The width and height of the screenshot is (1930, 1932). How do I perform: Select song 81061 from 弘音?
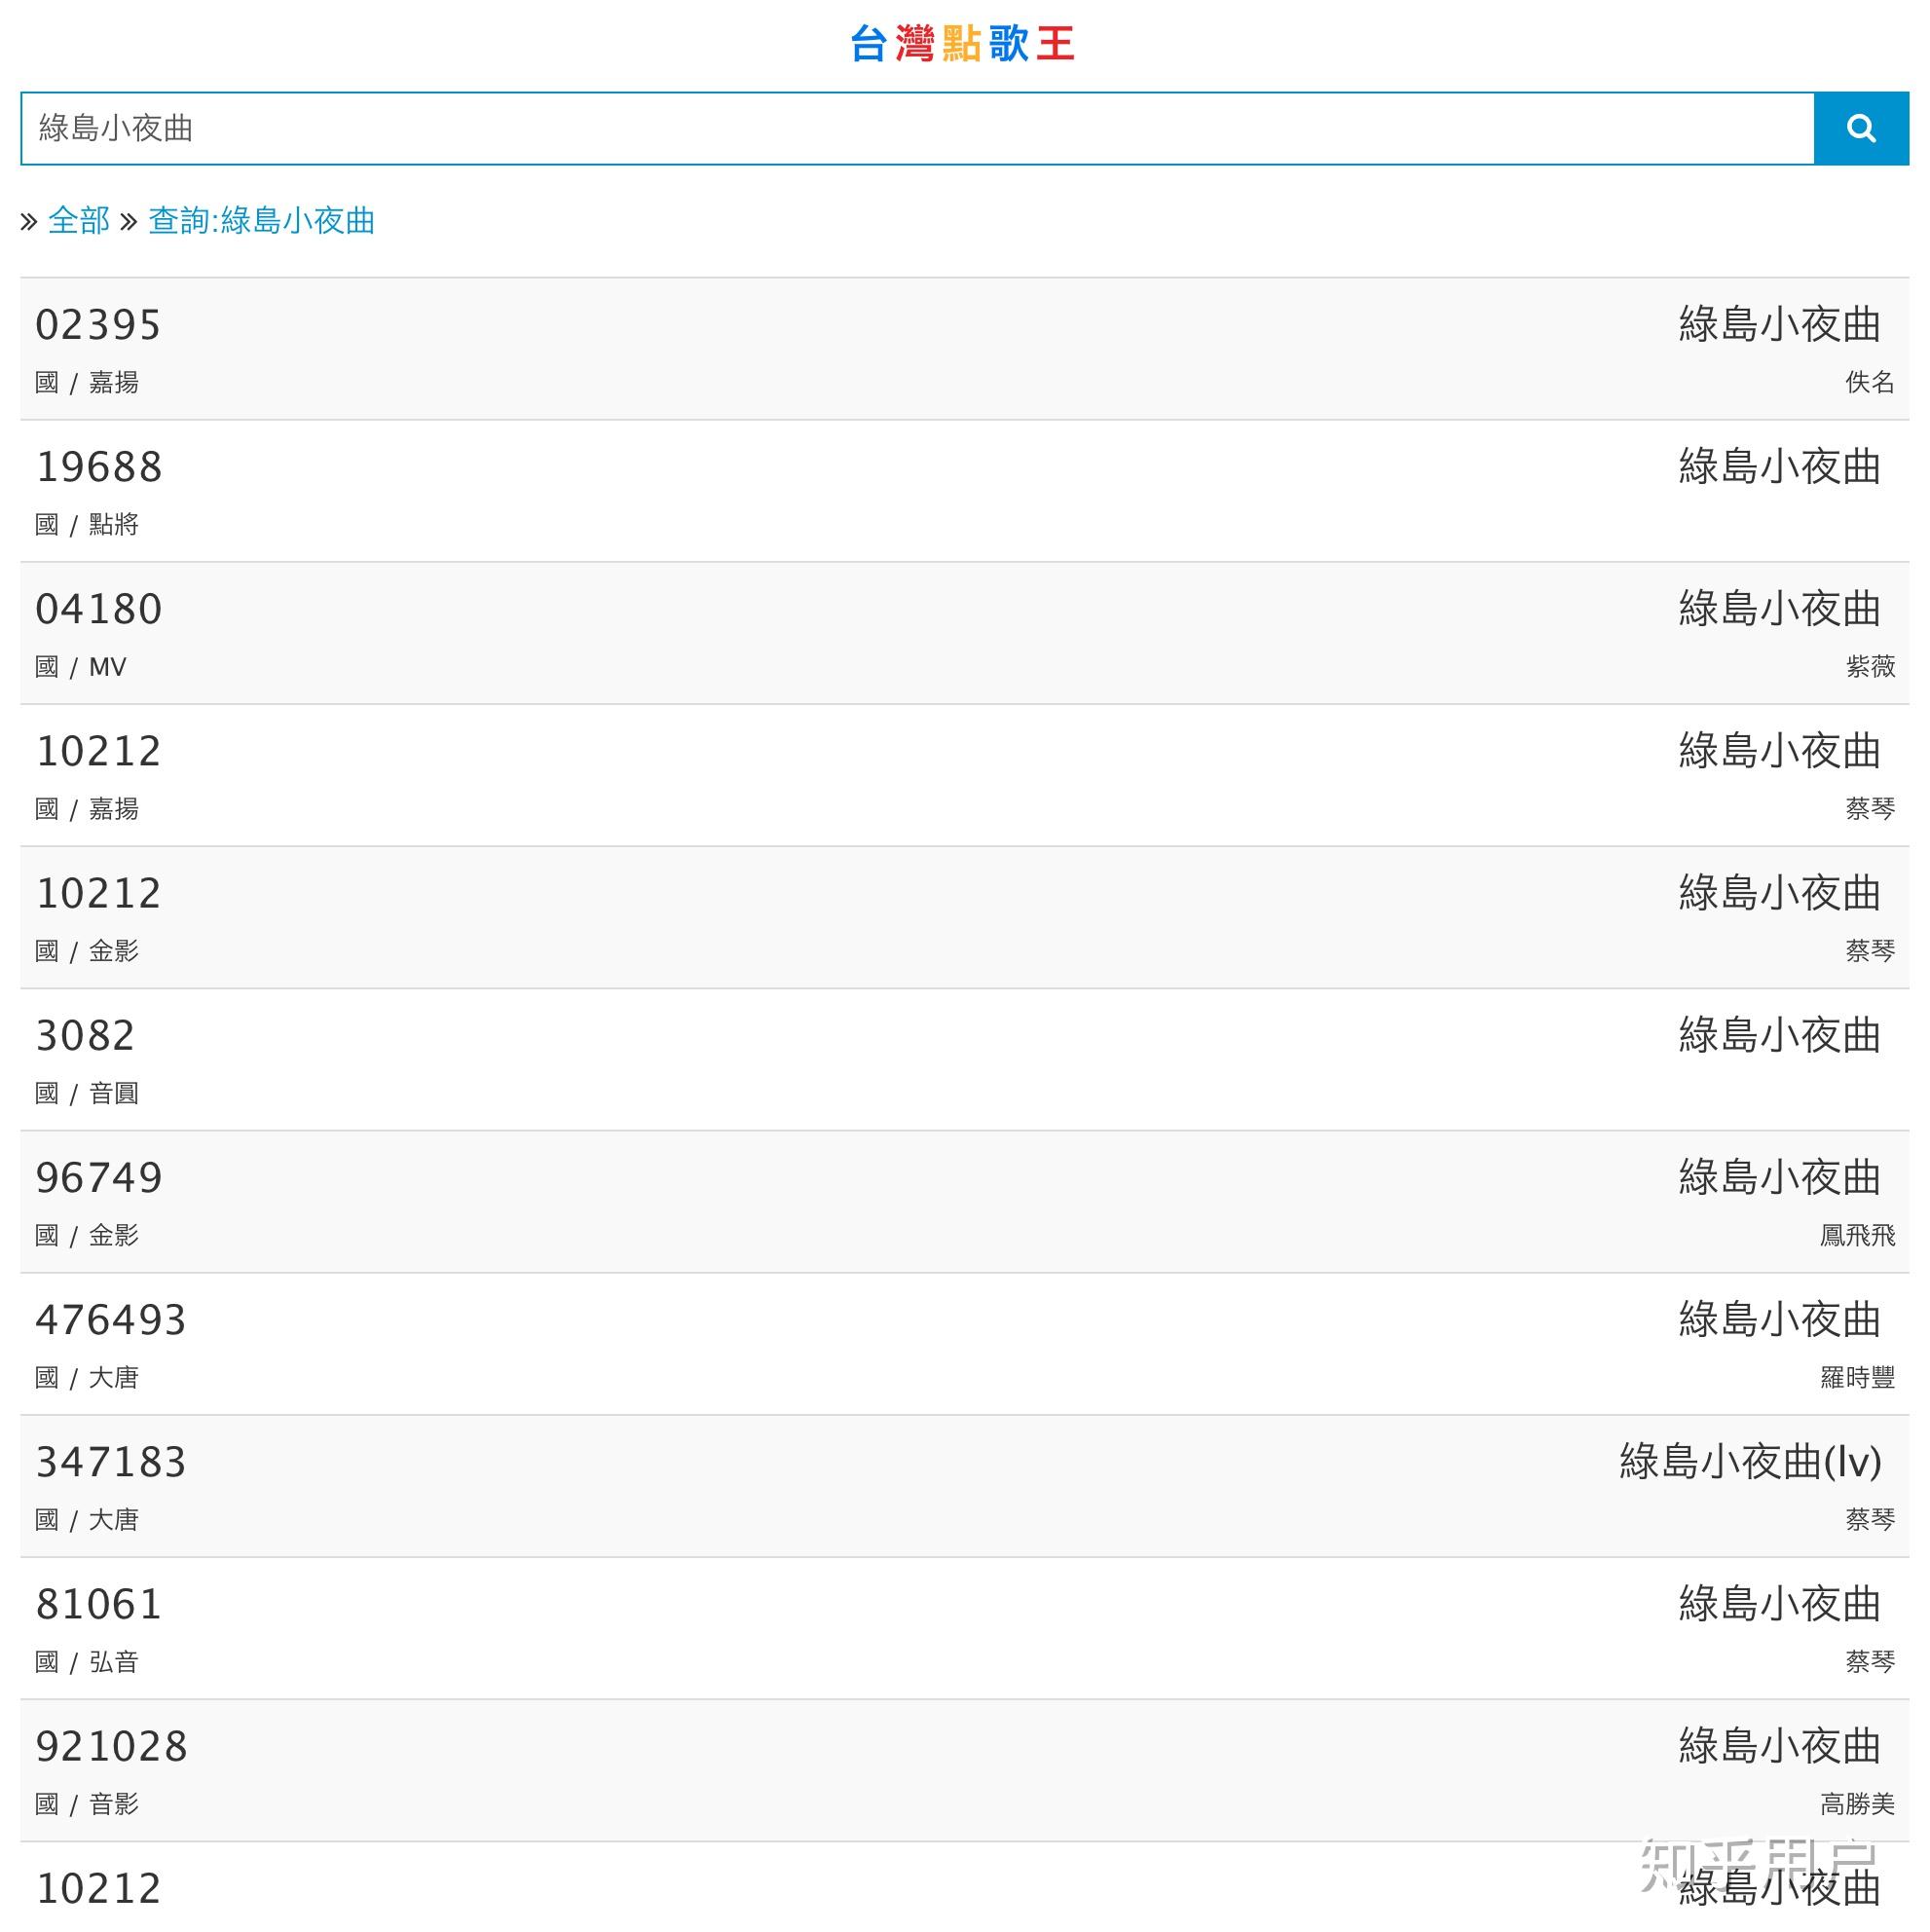(x=98, y=1604)
